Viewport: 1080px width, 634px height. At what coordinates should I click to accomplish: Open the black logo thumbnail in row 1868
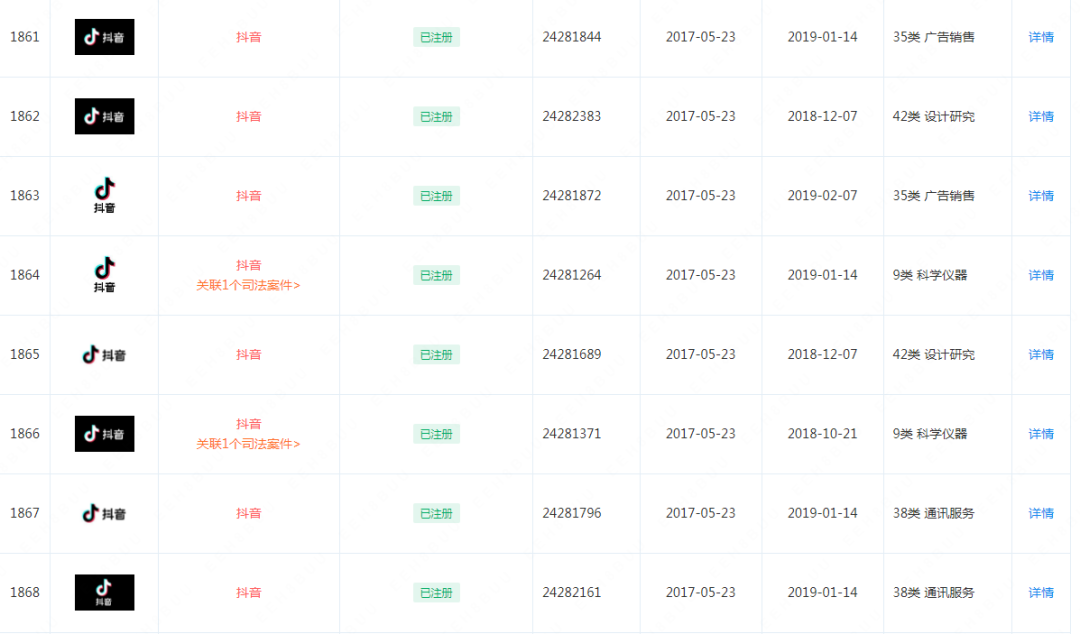pyautogui.click(x=104, y=593)
